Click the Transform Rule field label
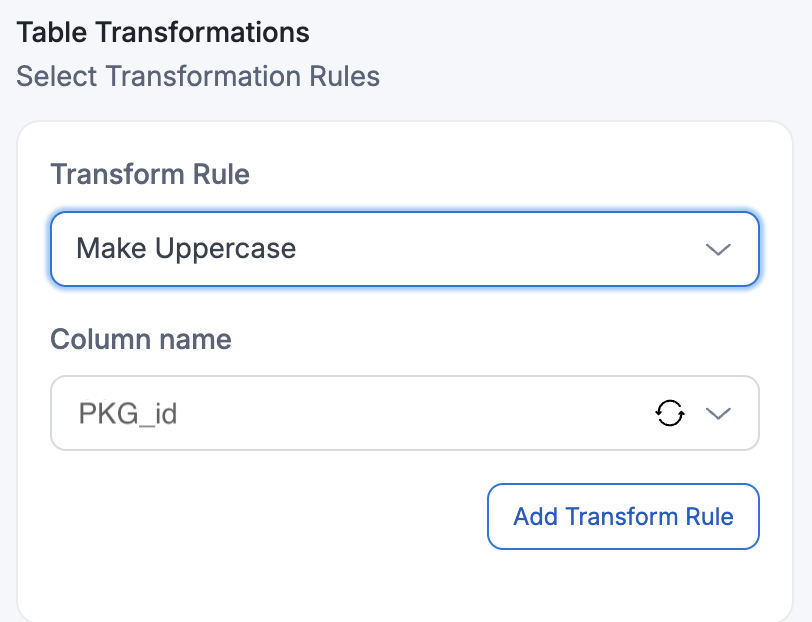Screen dimensions: 812x622 click(x=150, y=175)
